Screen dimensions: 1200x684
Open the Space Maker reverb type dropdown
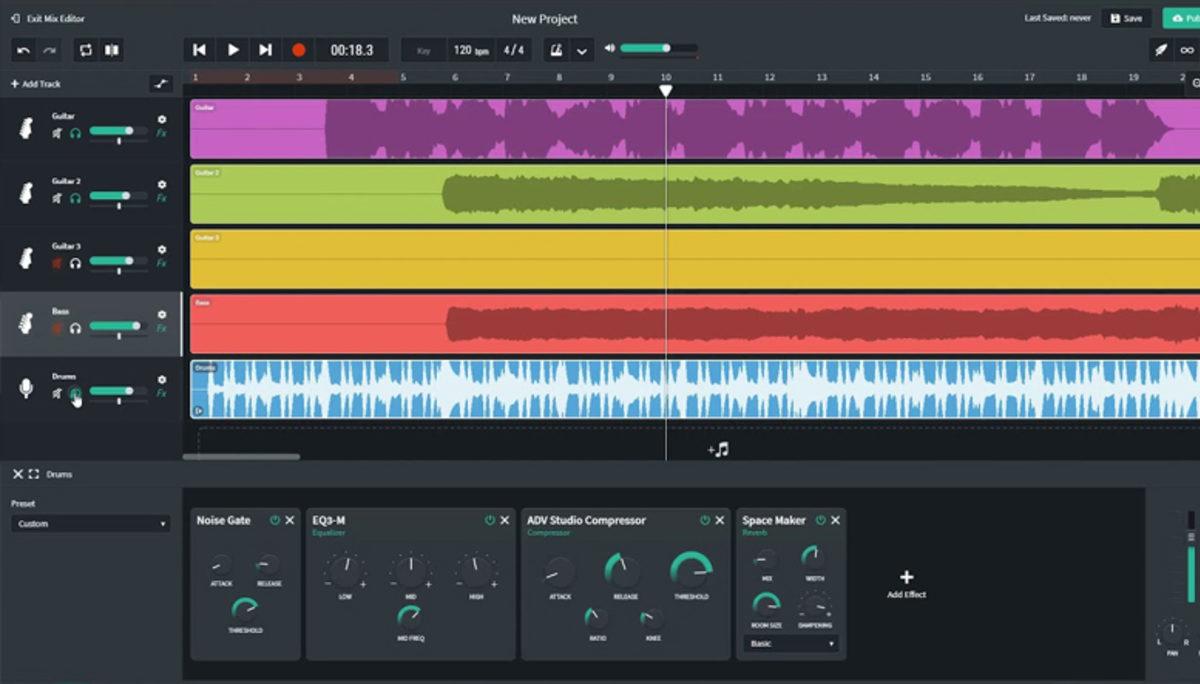(789, 644)
